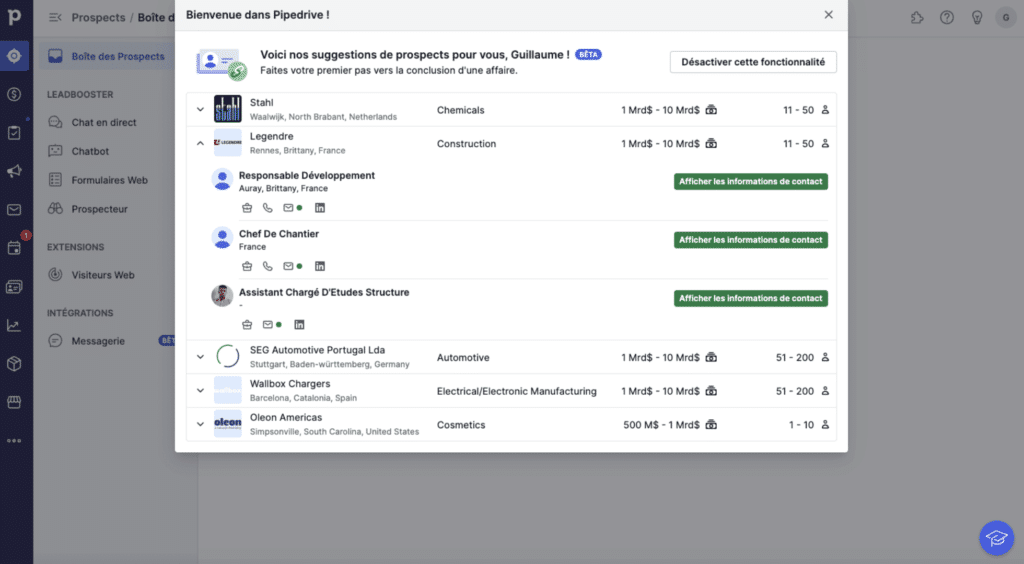Viewport: 1024px width, 564px height.
Task: Open the Contacts card icon in sidebar
Action: [x=14, y=287]
